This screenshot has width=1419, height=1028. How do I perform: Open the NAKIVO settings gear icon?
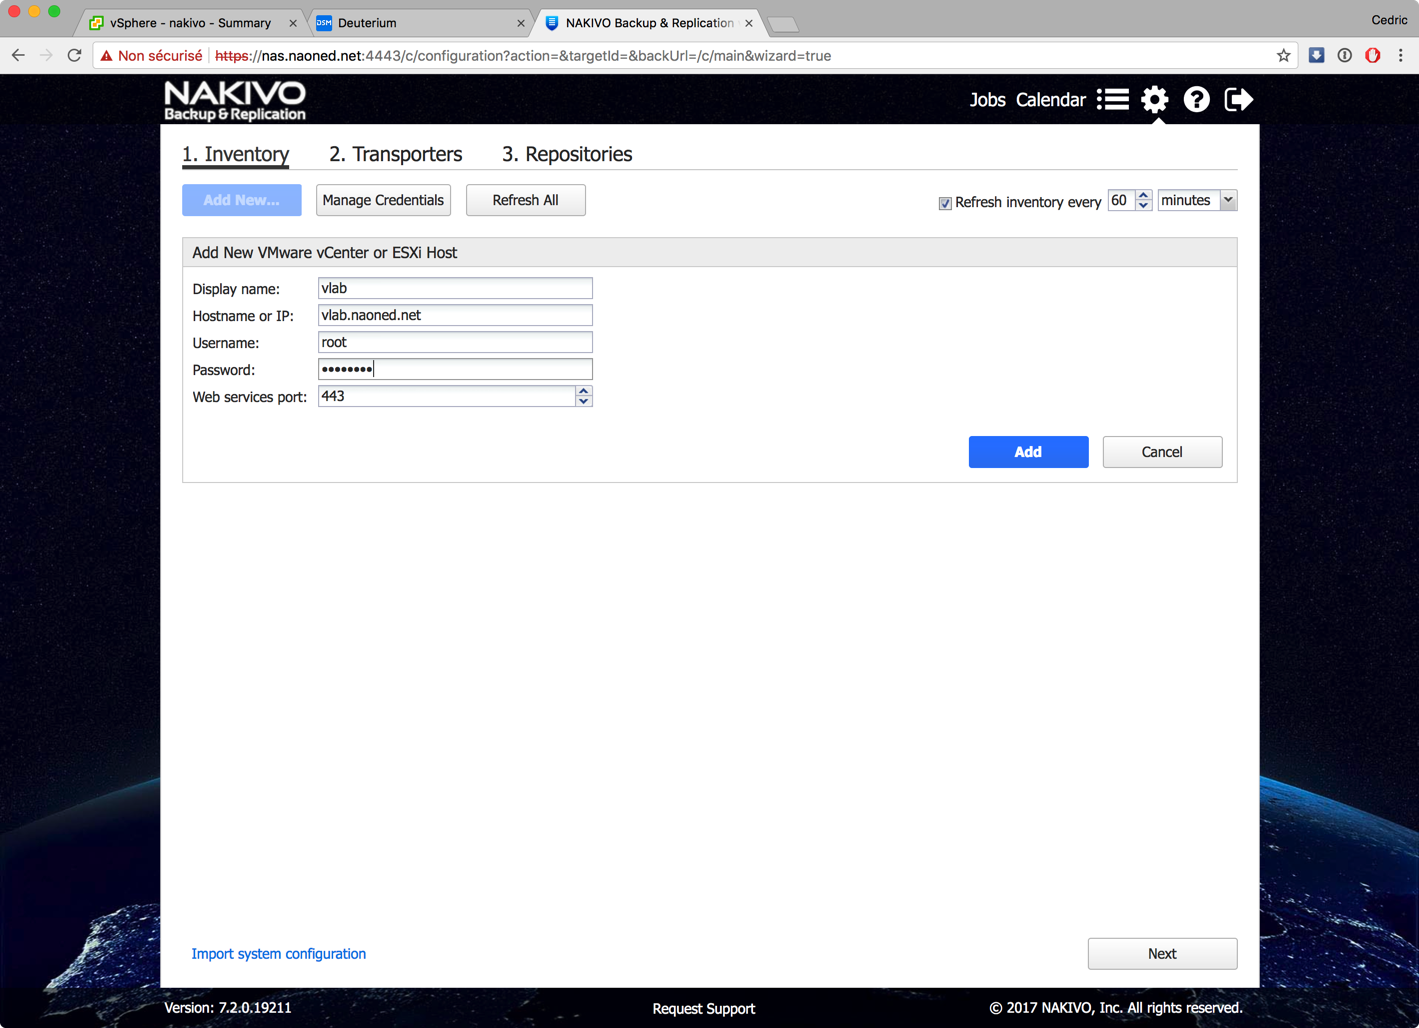(x=1154, y=100)
